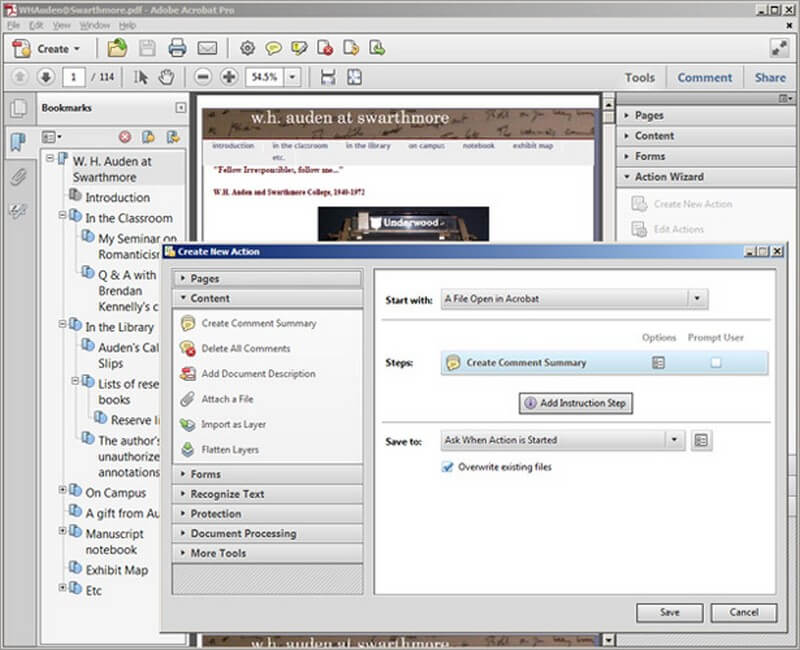800x650 pixels.
Task: Add Attach a File action
Action: (217, 399)
